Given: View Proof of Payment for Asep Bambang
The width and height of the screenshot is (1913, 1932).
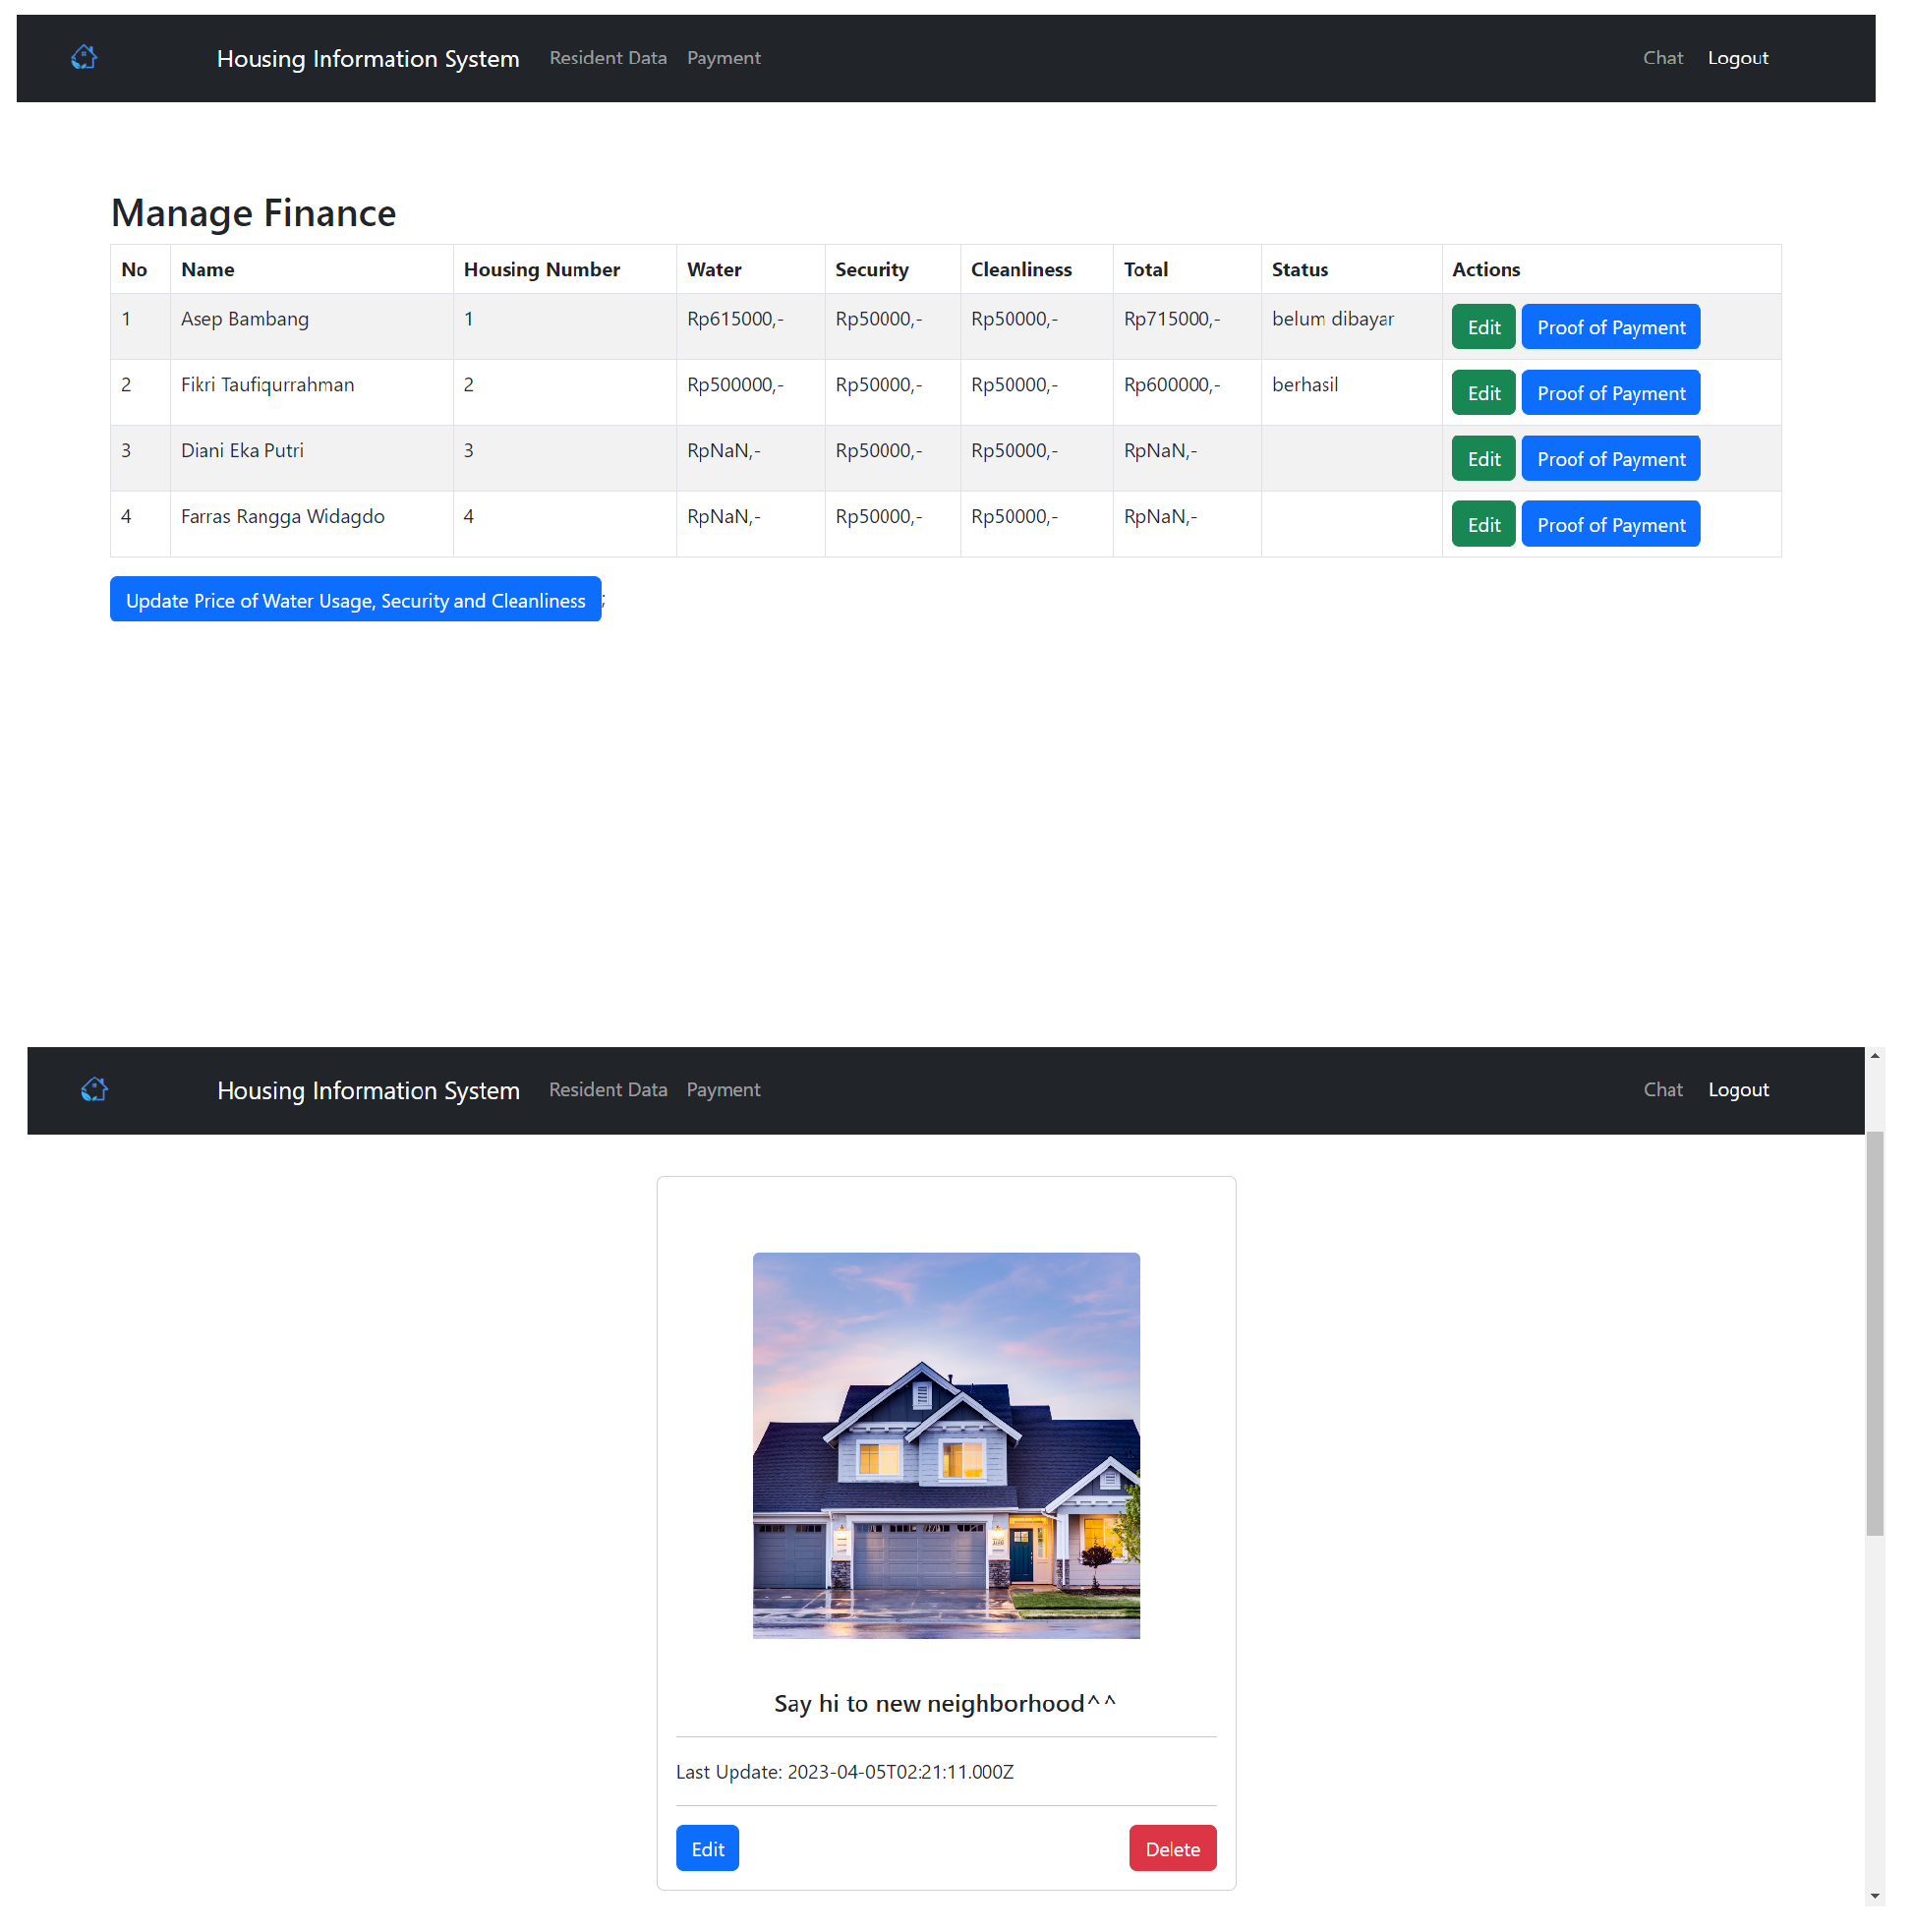Looking at the screenshot, I should (x=1610, y=327).
